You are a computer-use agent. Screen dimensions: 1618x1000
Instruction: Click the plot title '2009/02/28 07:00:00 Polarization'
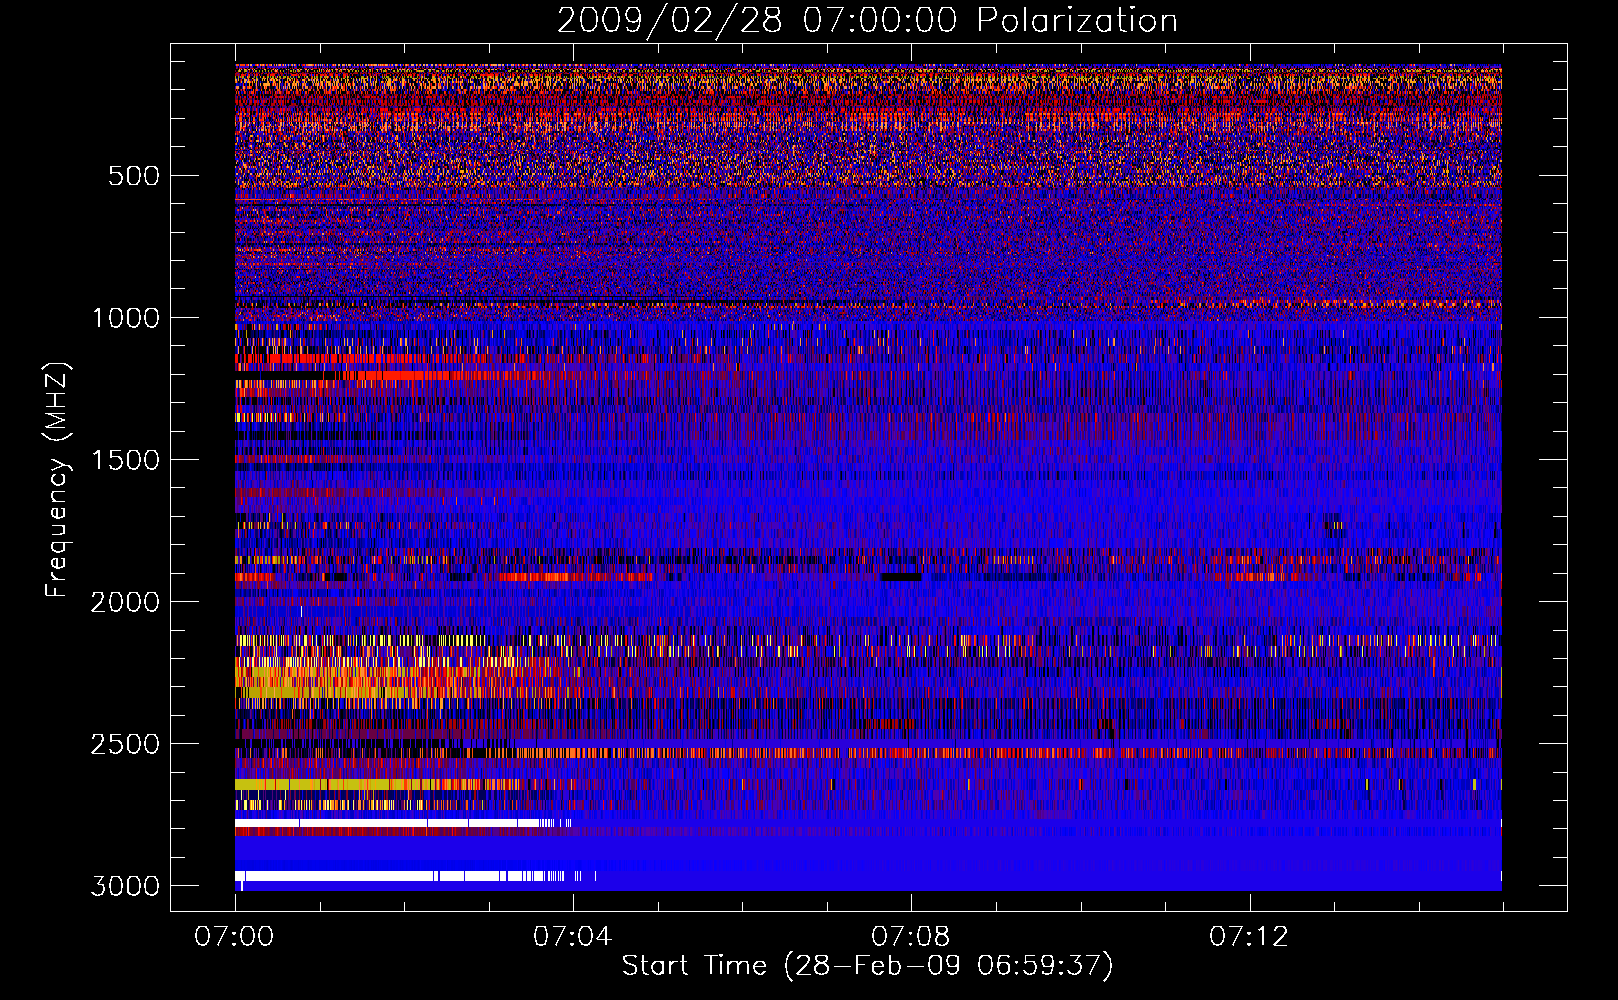(x=867, y=20)
